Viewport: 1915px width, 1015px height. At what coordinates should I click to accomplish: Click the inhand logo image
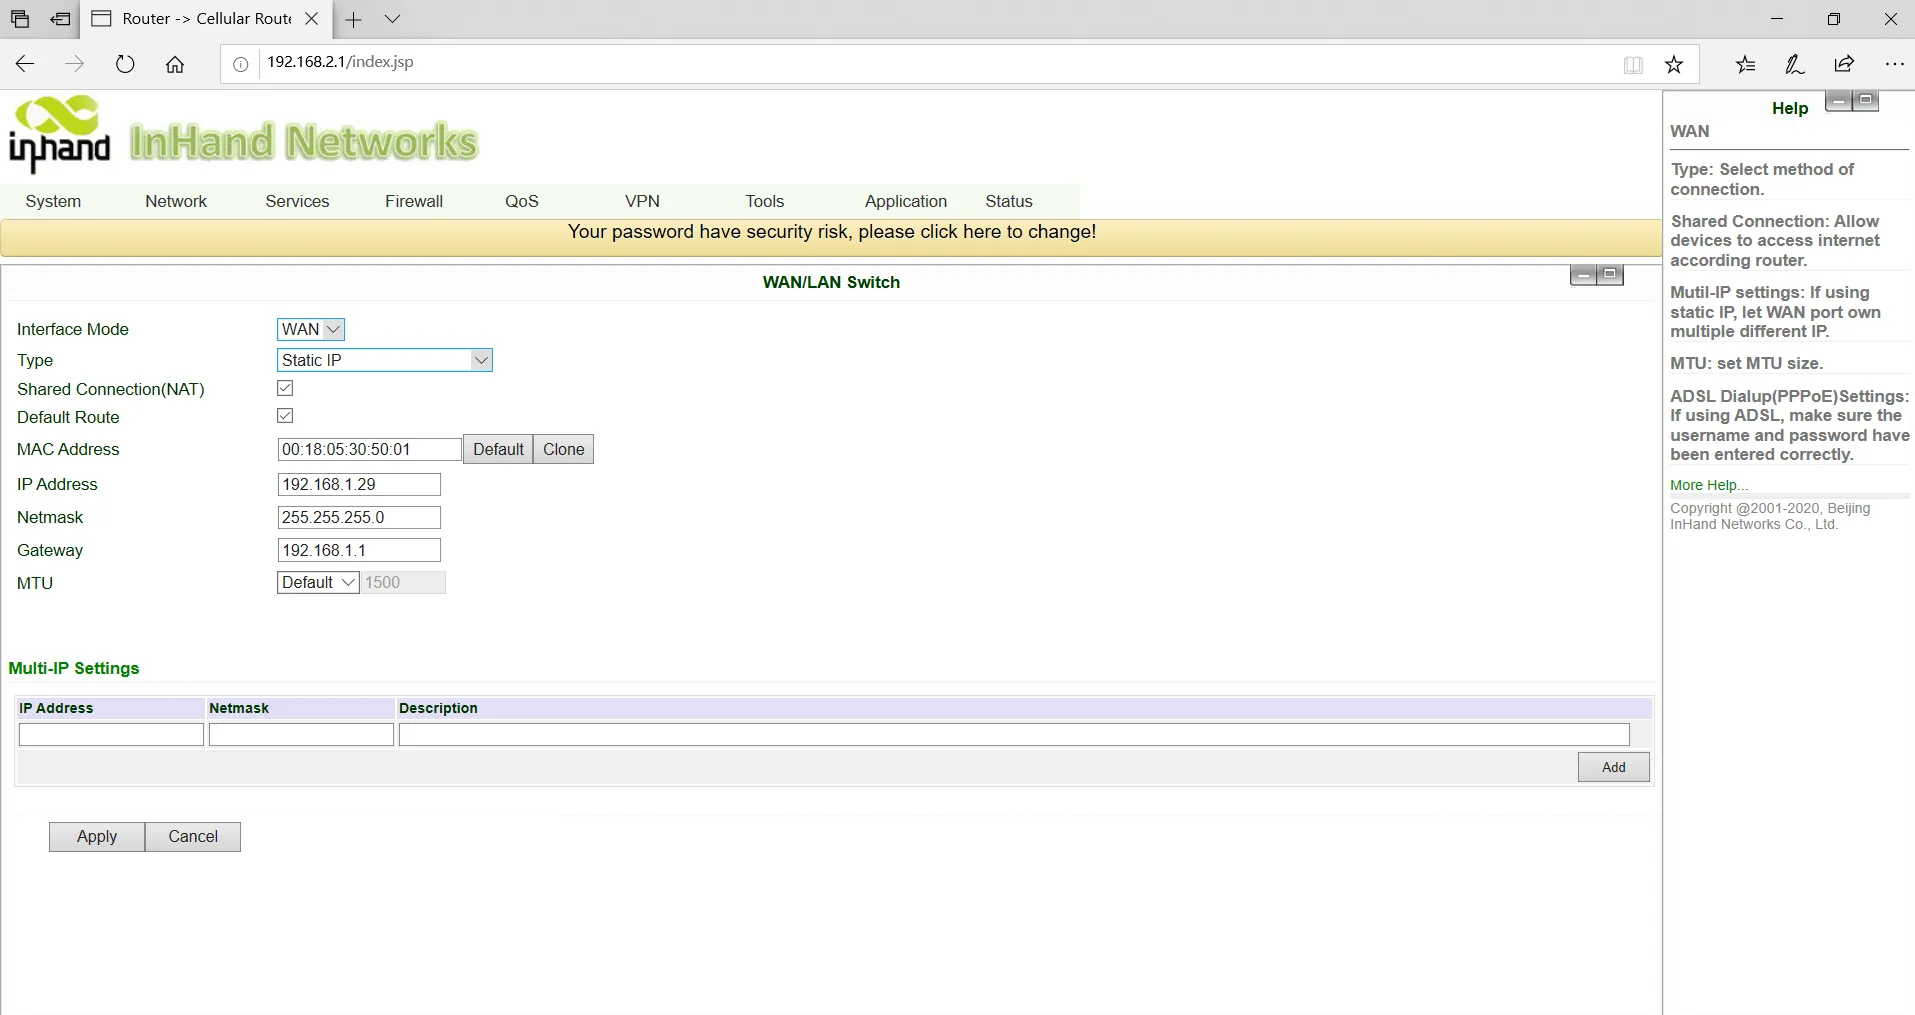60,133
